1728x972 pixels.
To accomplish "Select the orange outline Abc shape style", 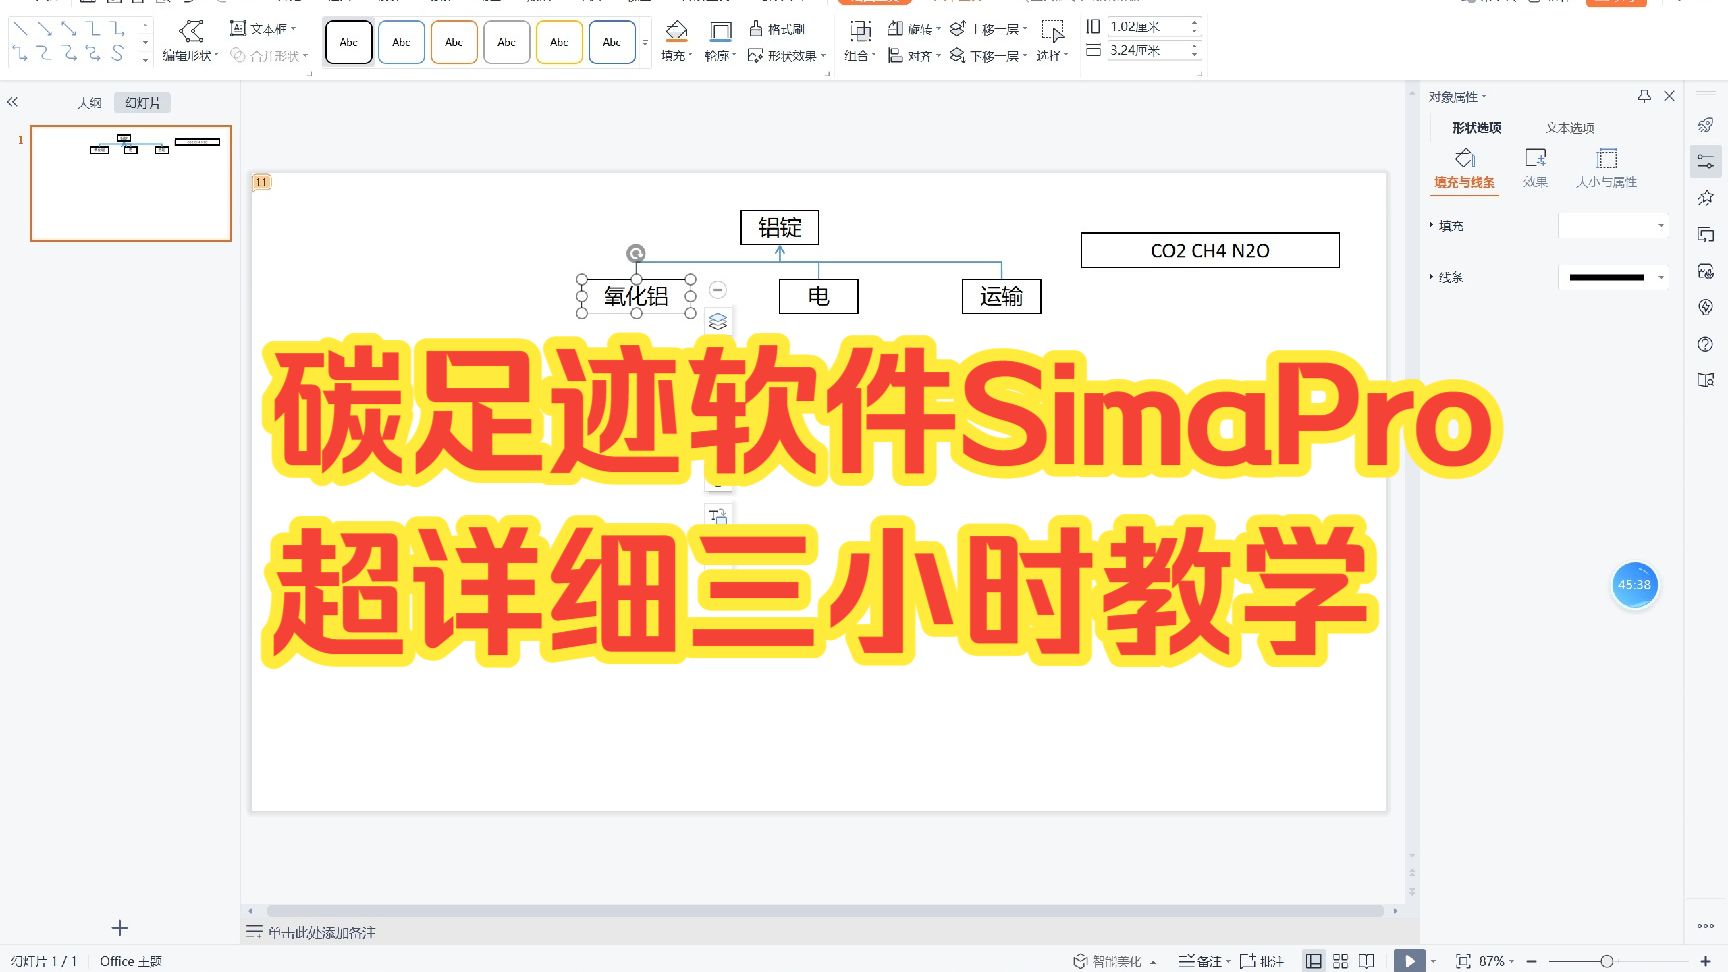I will (x=454, y=42).
